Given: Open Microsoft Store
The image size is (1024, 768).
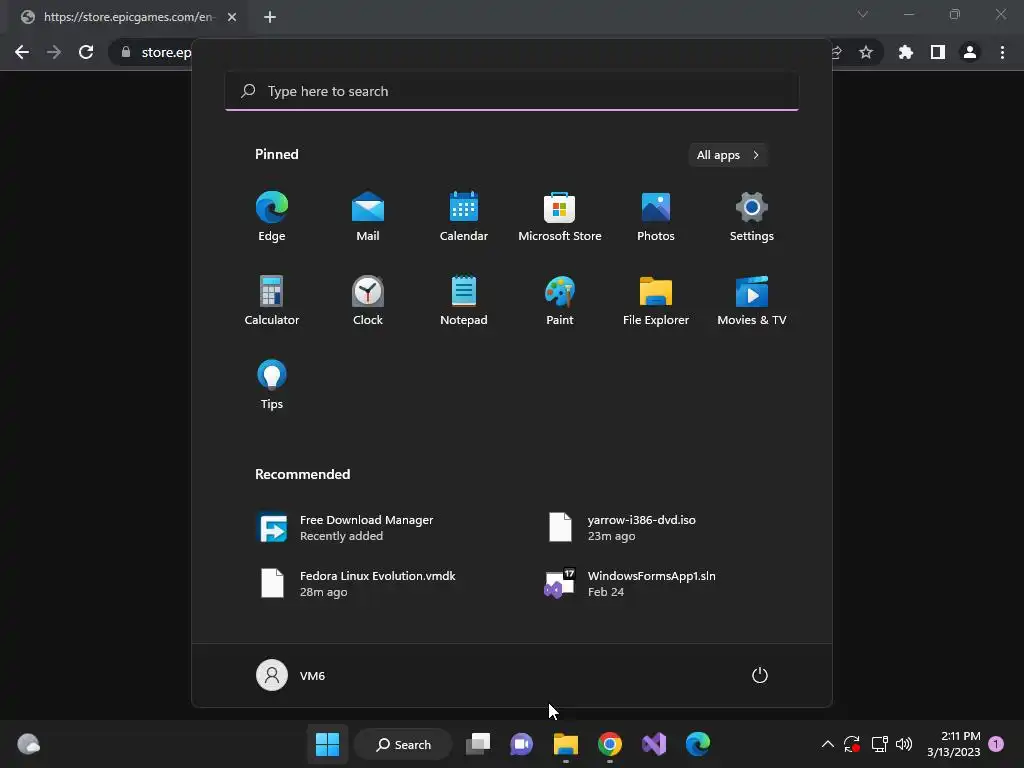Looking at the screenshot, I should (x=560, y=217).
